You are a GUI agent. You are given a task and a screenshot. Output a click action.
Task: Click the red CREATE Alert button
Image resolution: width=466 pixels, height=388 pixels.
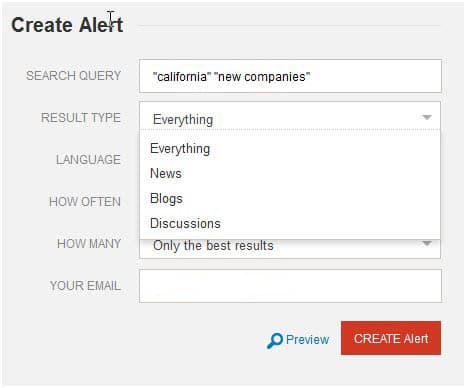pos(391,338)
